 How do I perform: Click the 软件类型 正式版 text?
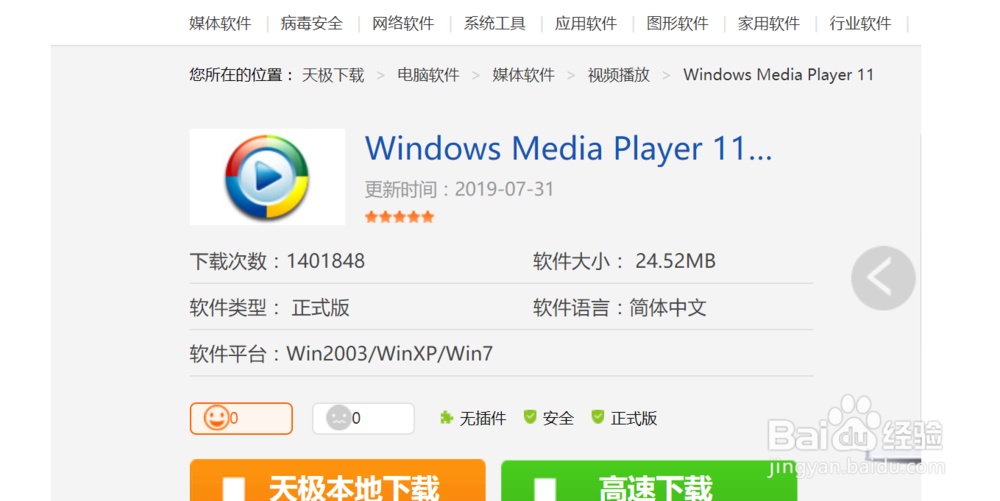[270, 308]
